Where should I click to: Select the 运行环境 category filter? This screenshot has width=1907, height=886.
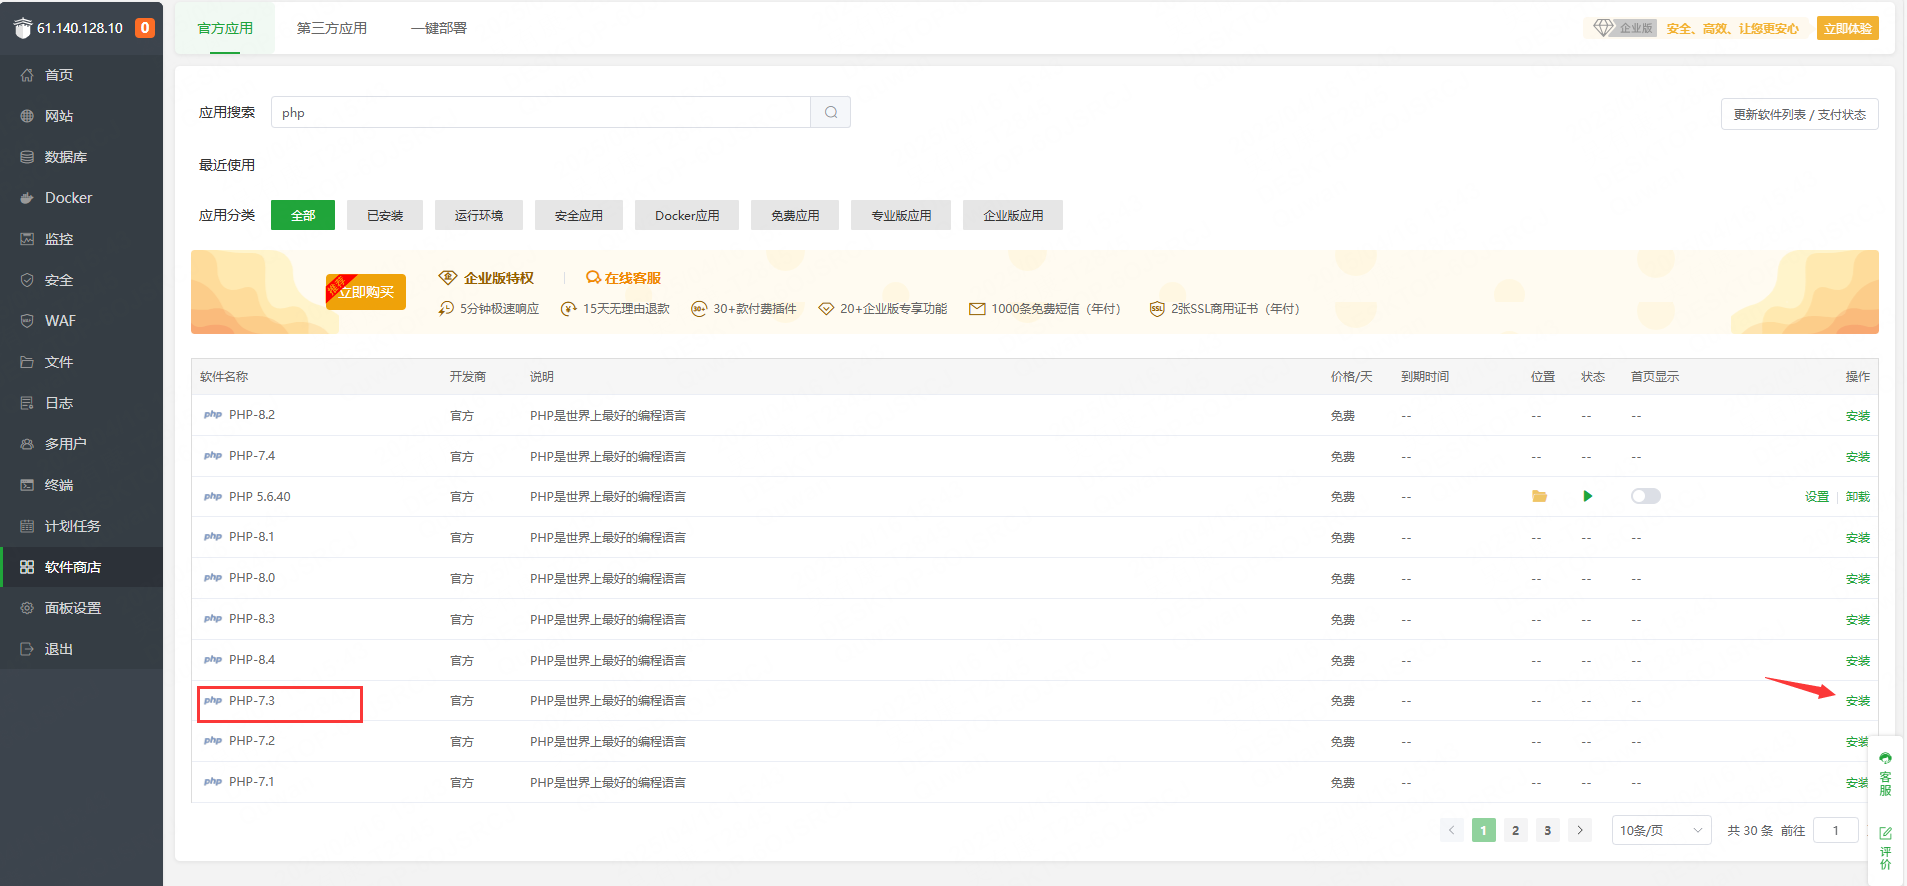click(x=479, y=215)
